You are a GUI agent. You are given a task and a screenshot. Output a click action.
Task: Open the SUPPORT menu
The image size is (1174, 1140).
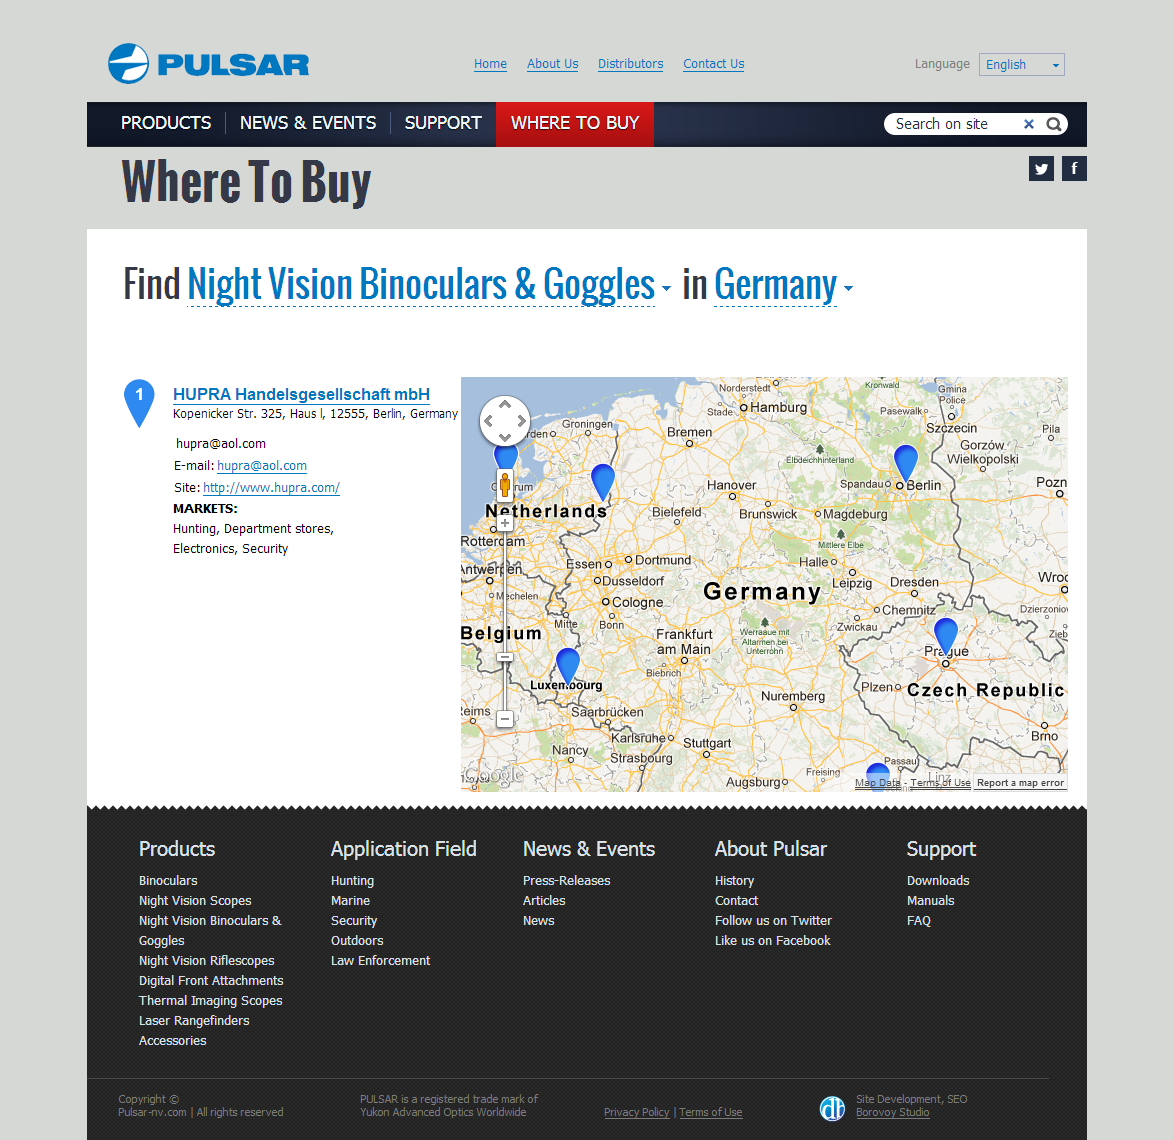[443, 123]
